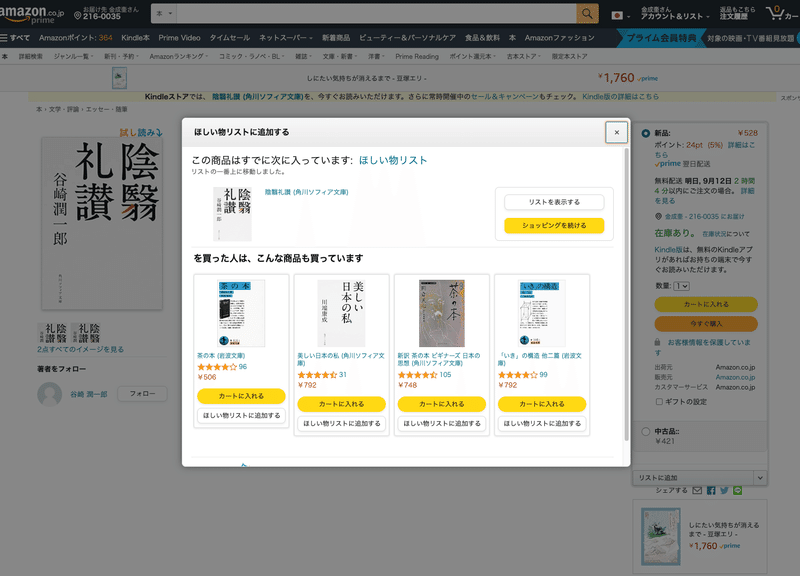
Task: Close the wish list dialog
Action: click(616, 132)
